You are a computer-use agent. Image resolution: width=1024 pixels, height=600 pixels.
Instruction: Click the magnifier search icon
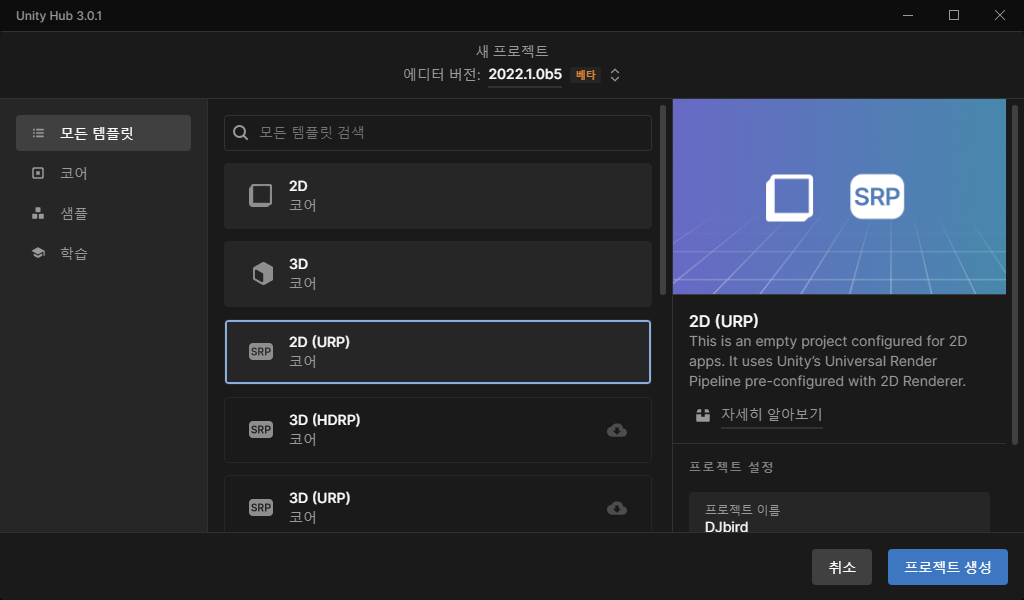pos(240,133)
